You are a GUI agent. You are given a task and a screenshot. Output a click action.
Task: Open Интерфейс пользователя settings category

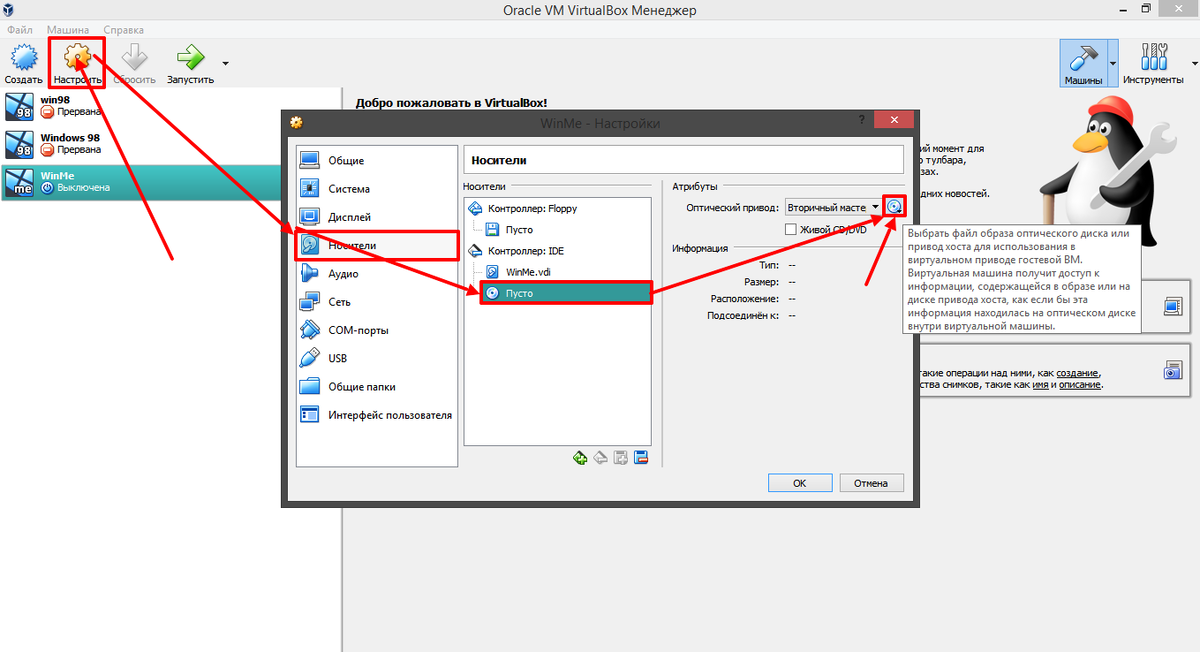(x=377, y=415)
